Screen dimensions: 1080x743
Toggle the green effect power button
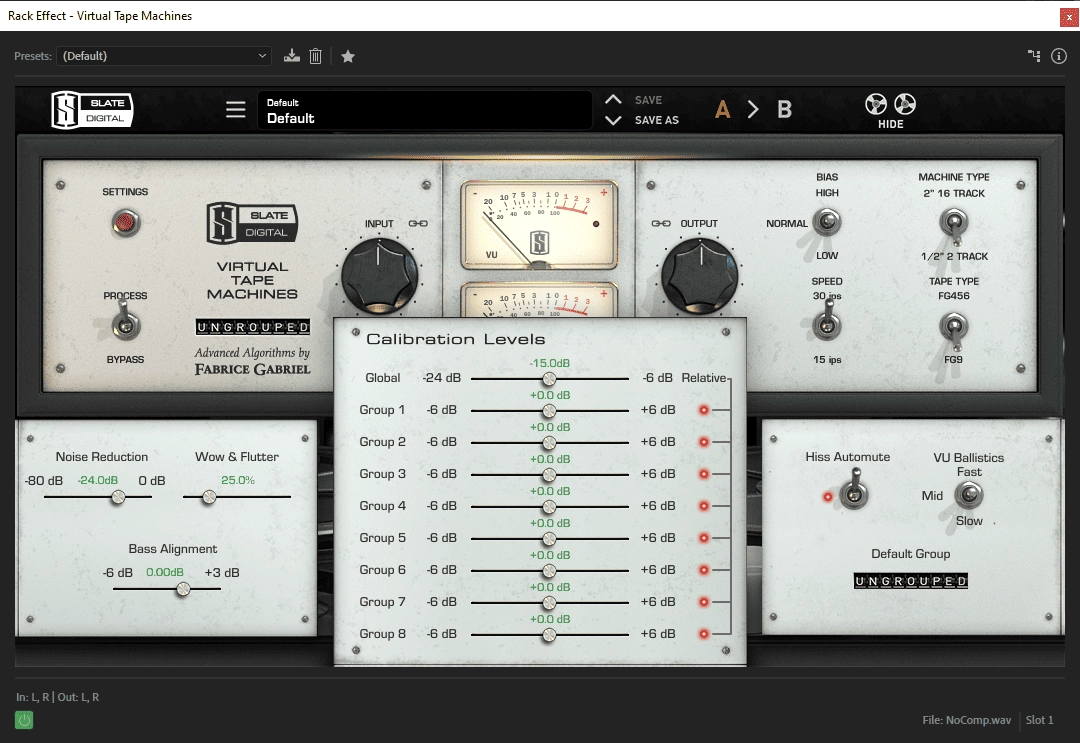24,720
